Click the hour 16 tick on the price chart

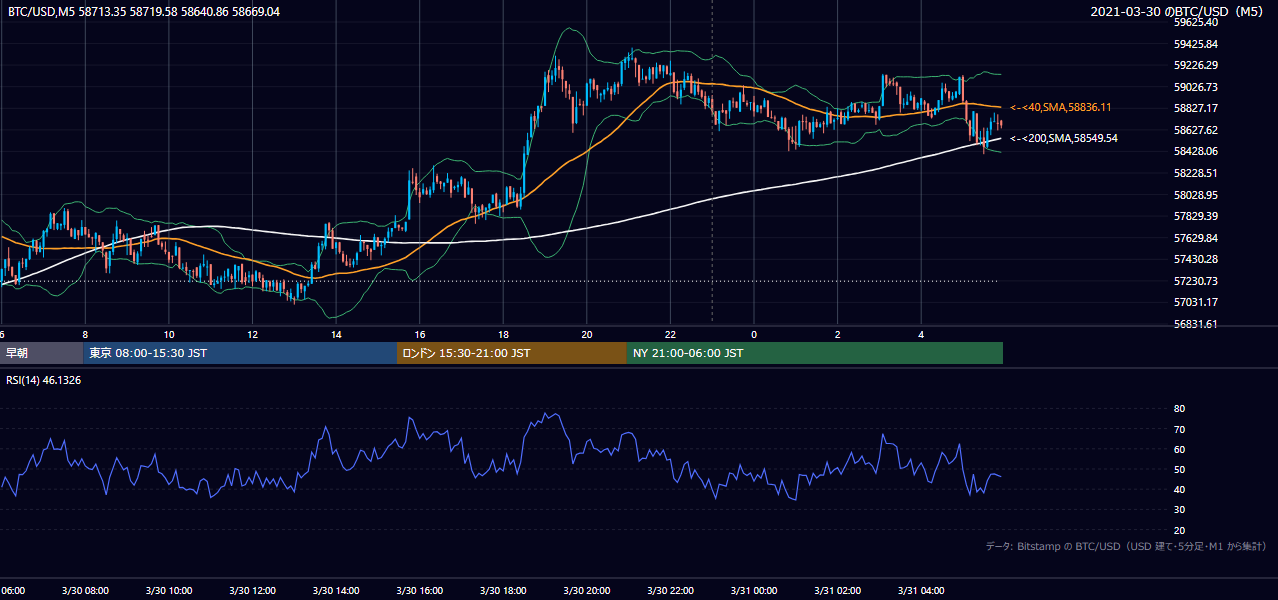(x=420, y=334)
